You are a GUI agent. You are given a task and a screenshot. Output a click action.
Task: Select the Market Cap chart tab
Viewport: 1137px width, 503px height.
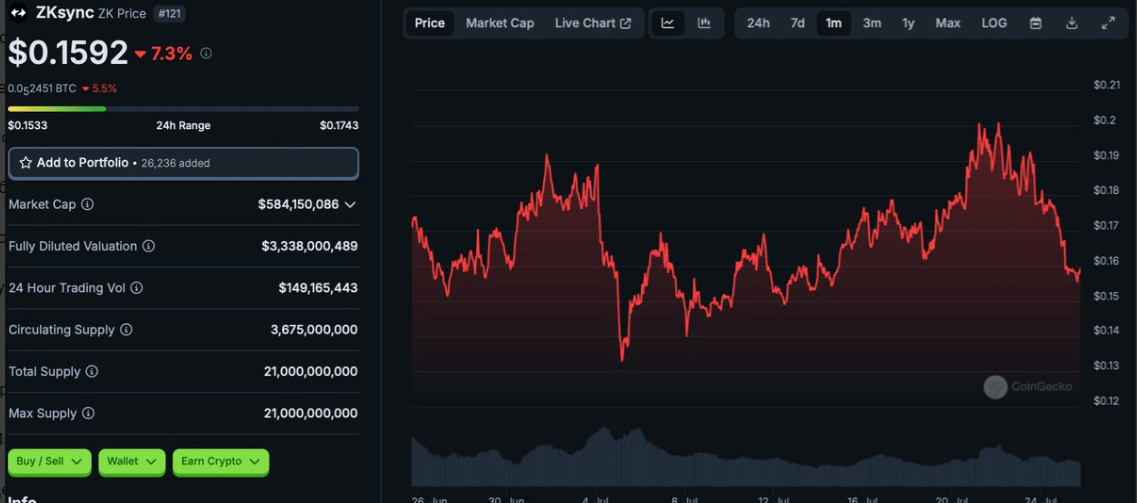coord(500,23)
